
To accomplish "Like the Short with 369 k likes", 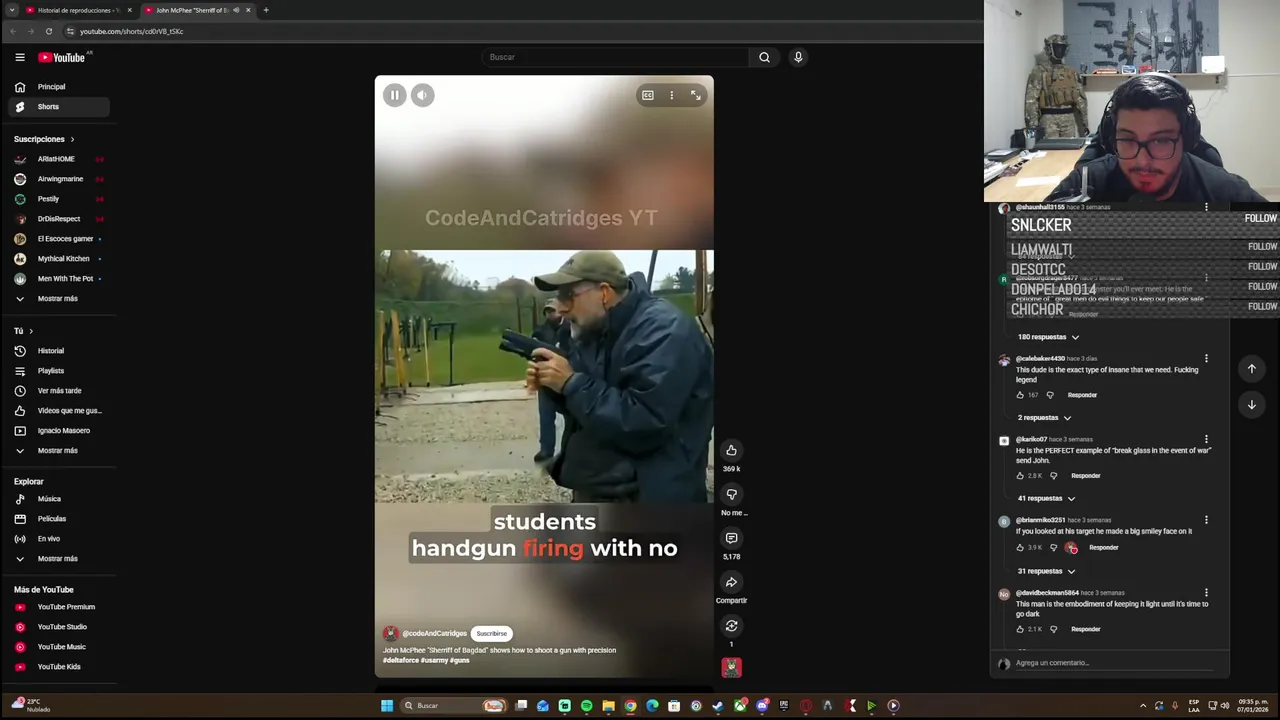I will click(x=731, y=450).
